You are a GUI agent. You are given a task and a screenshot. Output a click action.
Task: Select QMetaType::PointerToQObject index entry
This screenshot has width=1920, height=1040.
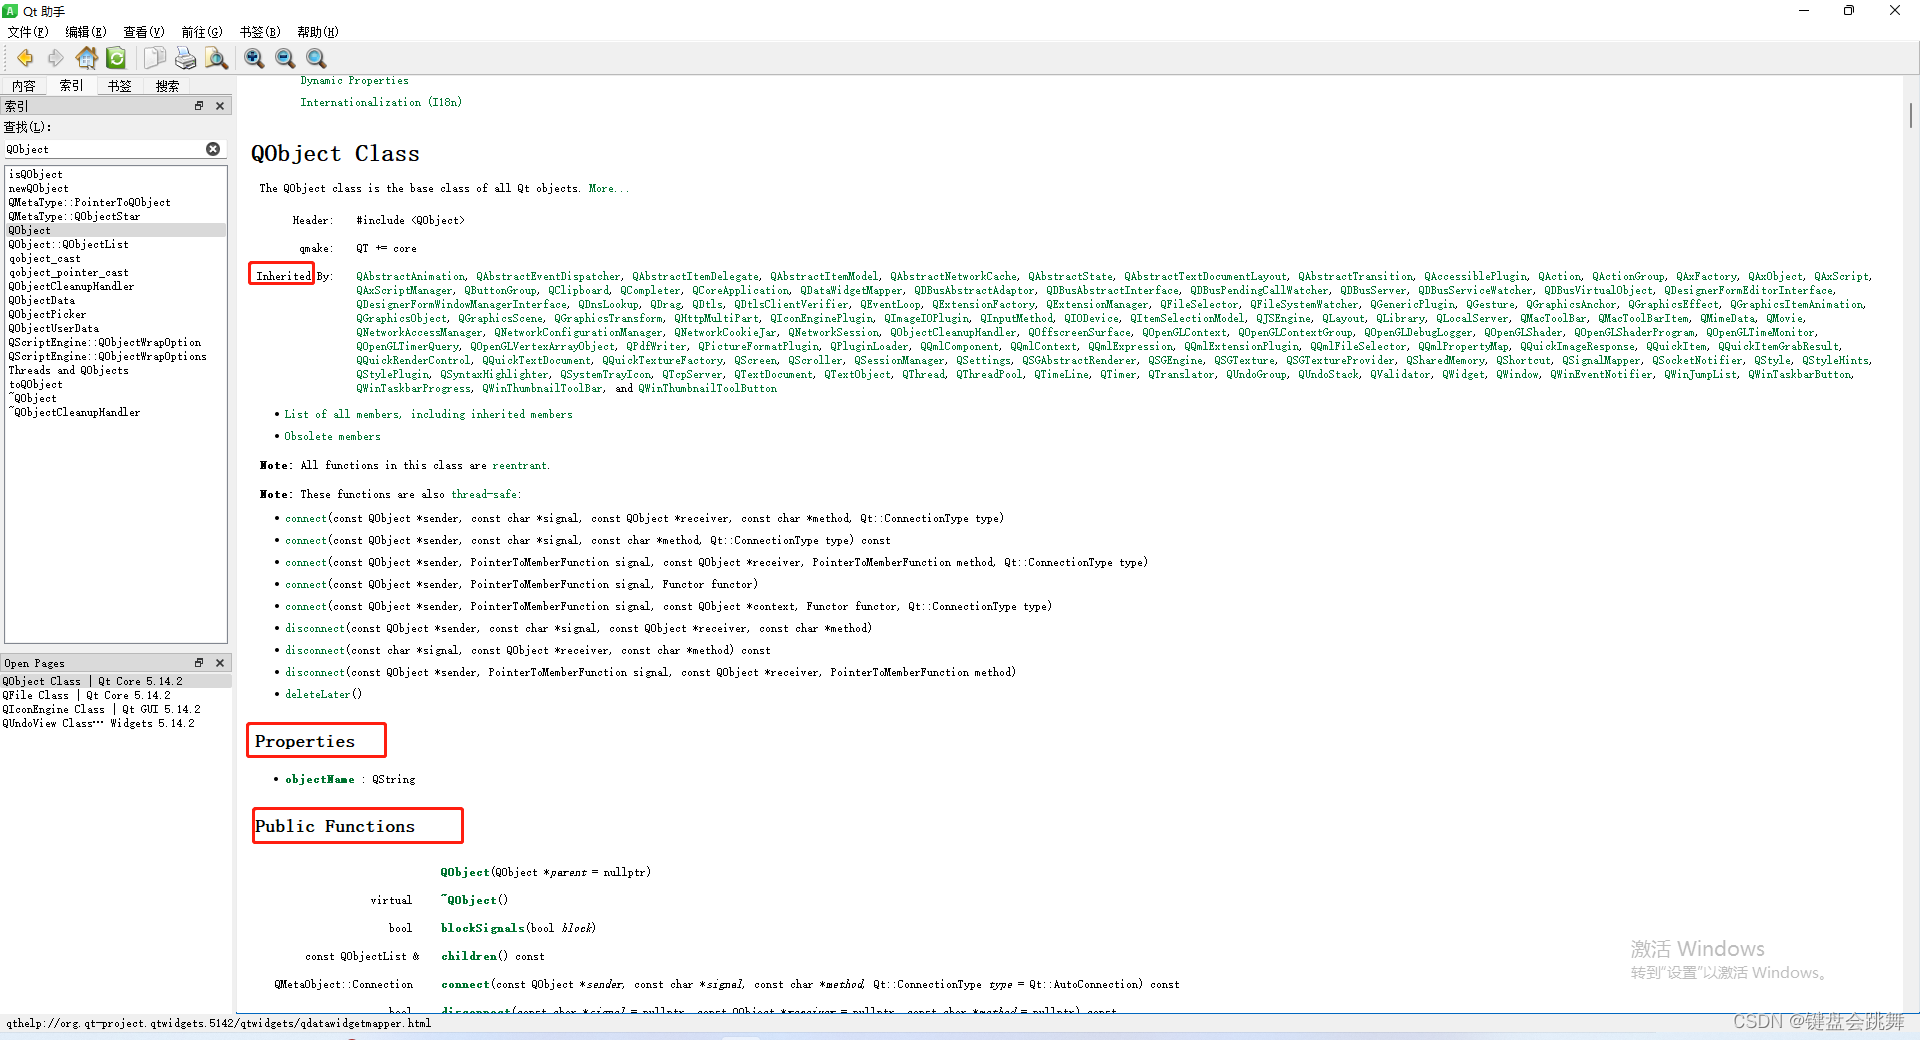(90, 202)
